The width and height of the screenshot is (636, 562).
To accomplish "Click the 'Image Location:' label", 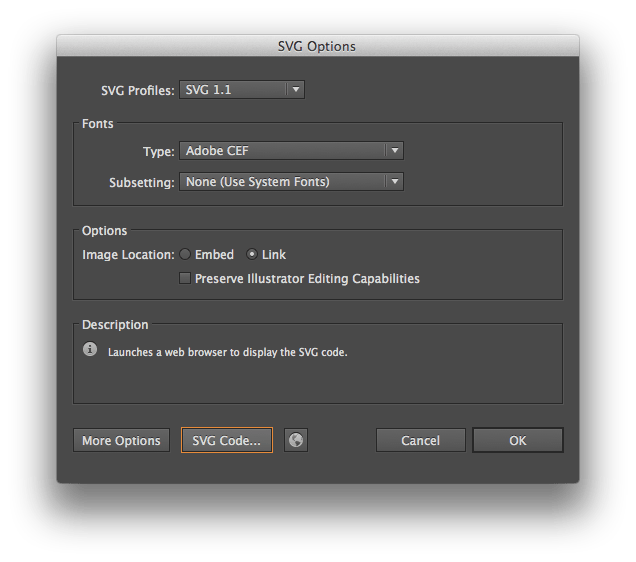I will pos(128,255).
